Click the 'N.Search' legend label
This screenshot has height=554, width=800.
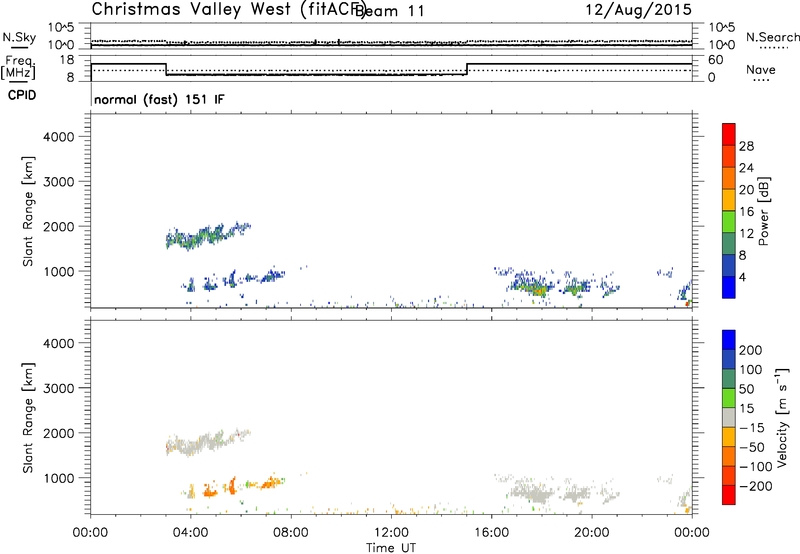772,37
